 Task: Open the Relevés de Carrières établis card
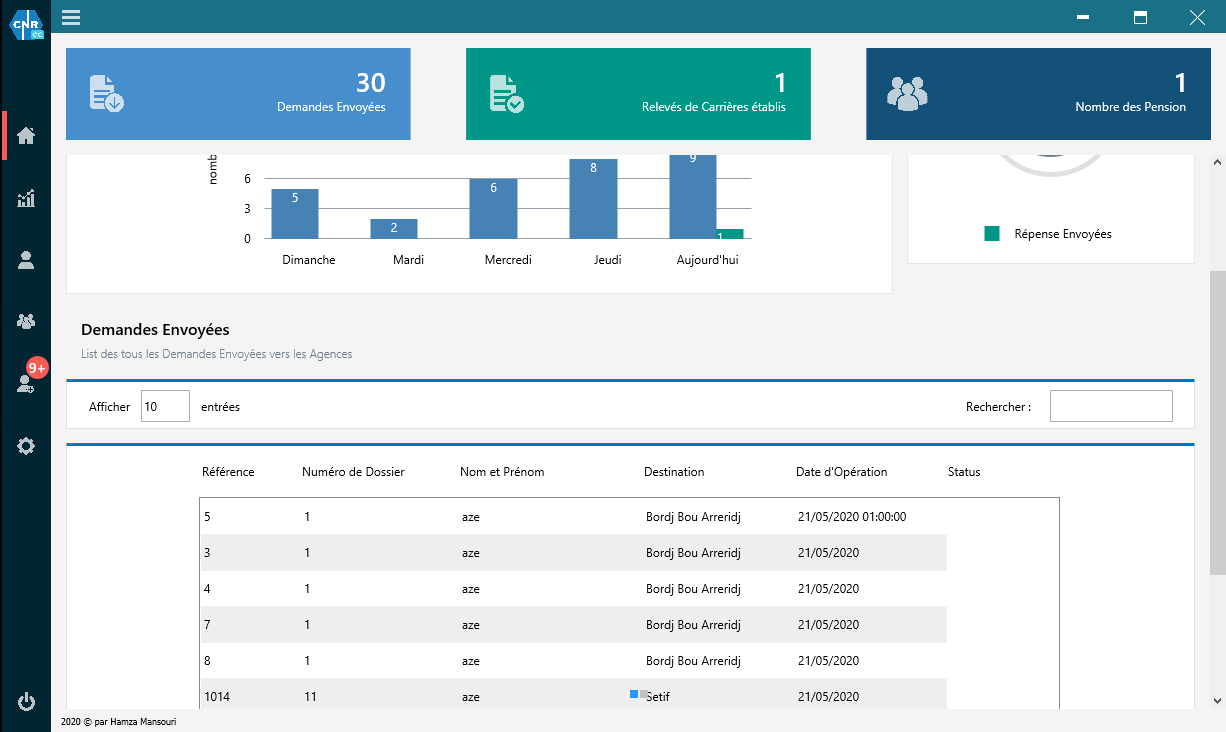pyautogui.click(x=638, y=94)
